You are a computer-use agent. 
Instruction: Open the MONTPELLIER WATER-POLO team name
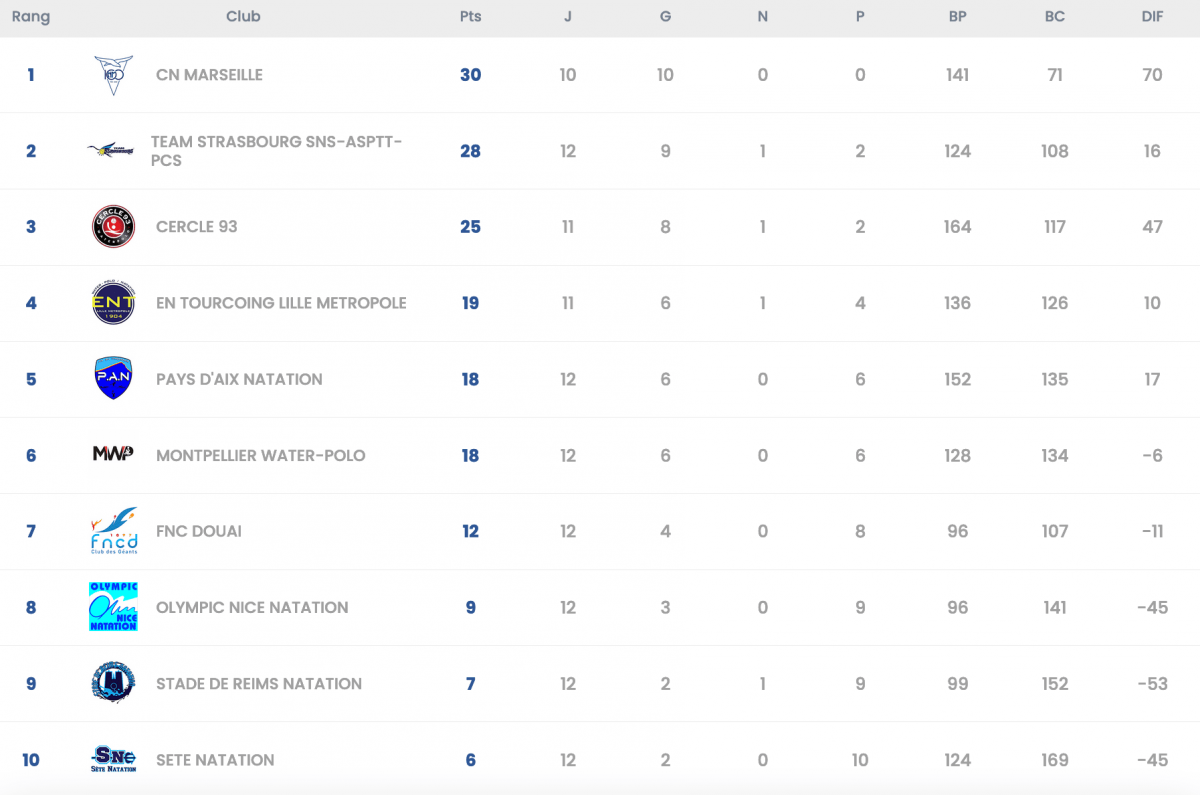(260, 455)
